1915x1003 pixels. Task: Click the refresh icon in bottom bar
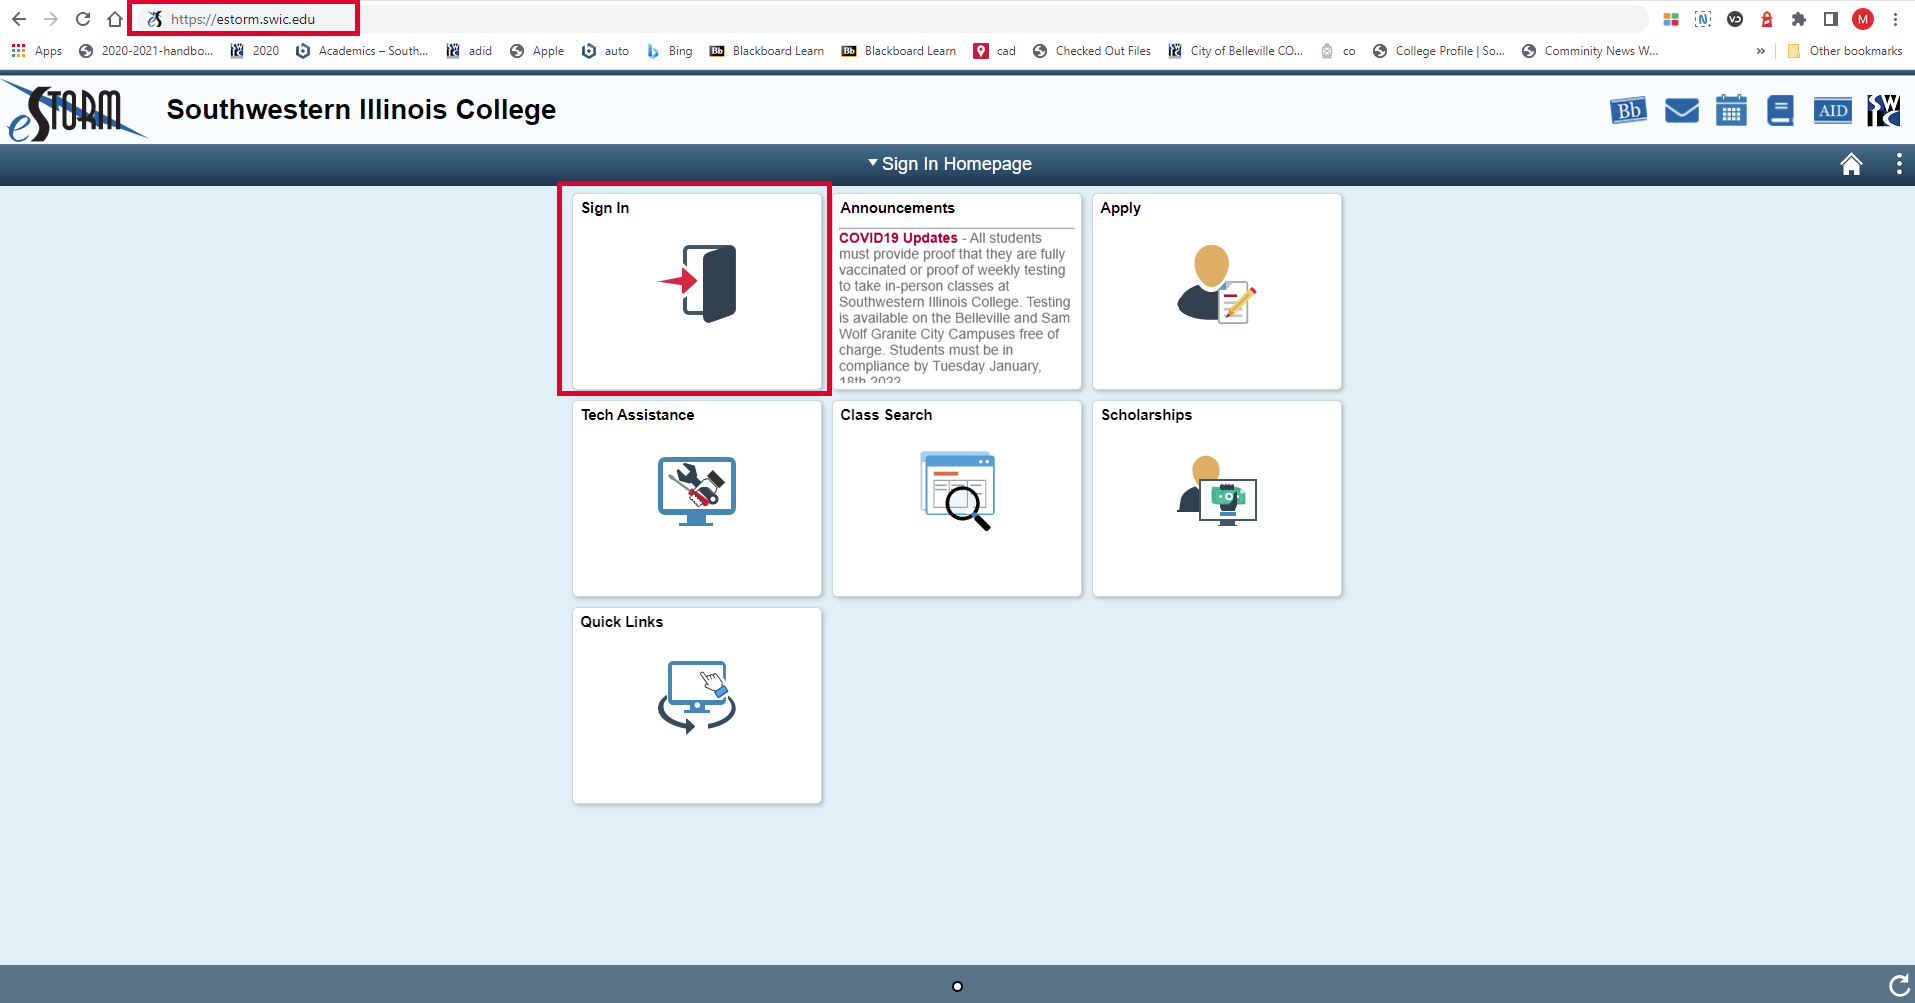point(1898,986)
